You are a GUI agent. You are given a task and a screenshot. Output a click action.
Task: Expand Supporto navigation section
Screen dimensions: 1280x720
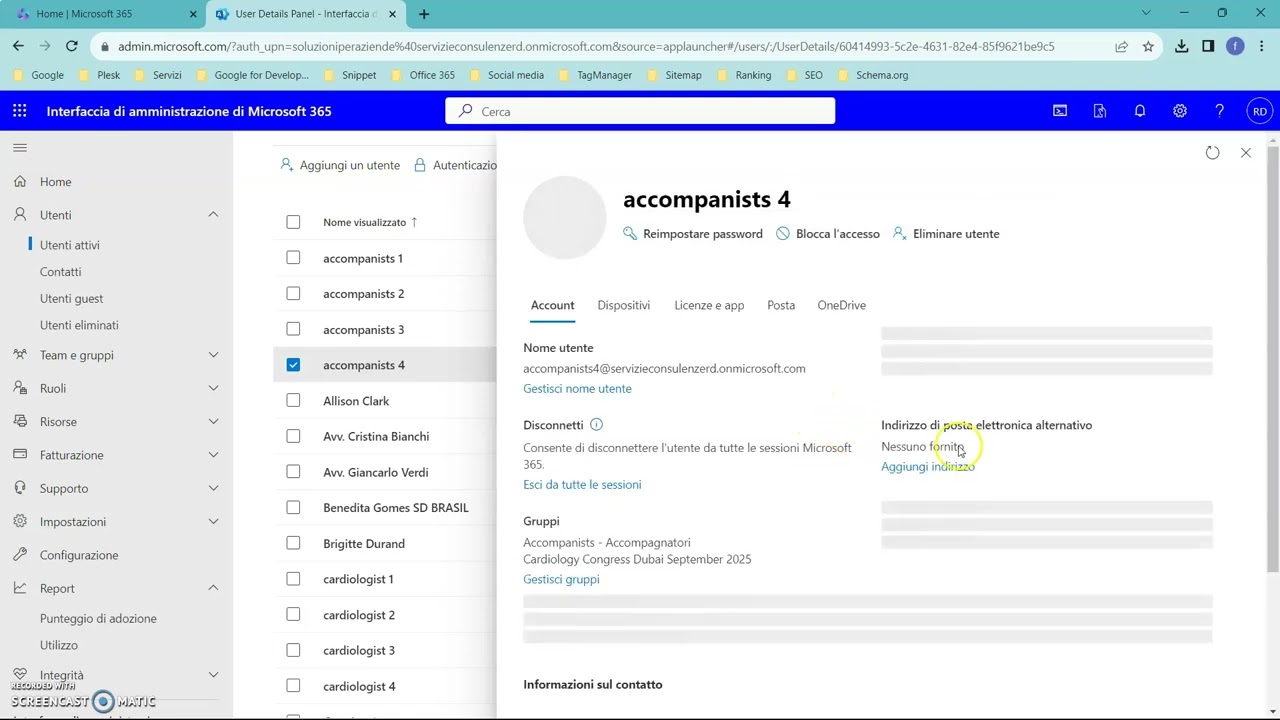click(213, 488)
